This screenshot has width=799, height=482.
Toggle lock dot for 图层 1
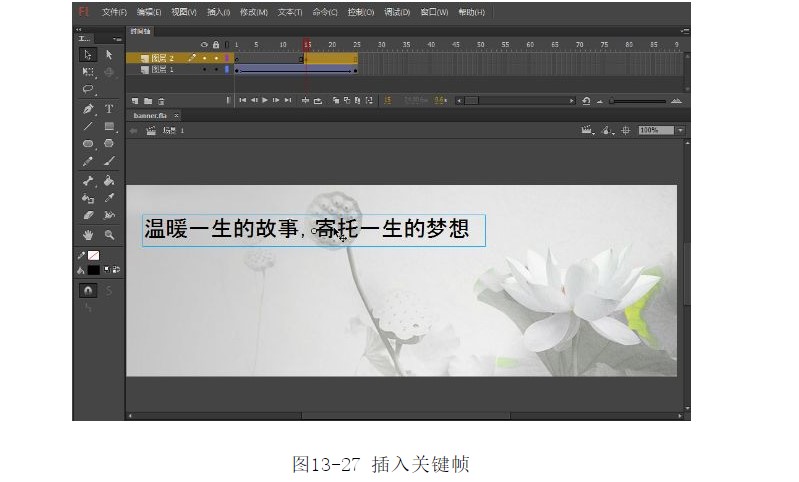click(215, 70)
